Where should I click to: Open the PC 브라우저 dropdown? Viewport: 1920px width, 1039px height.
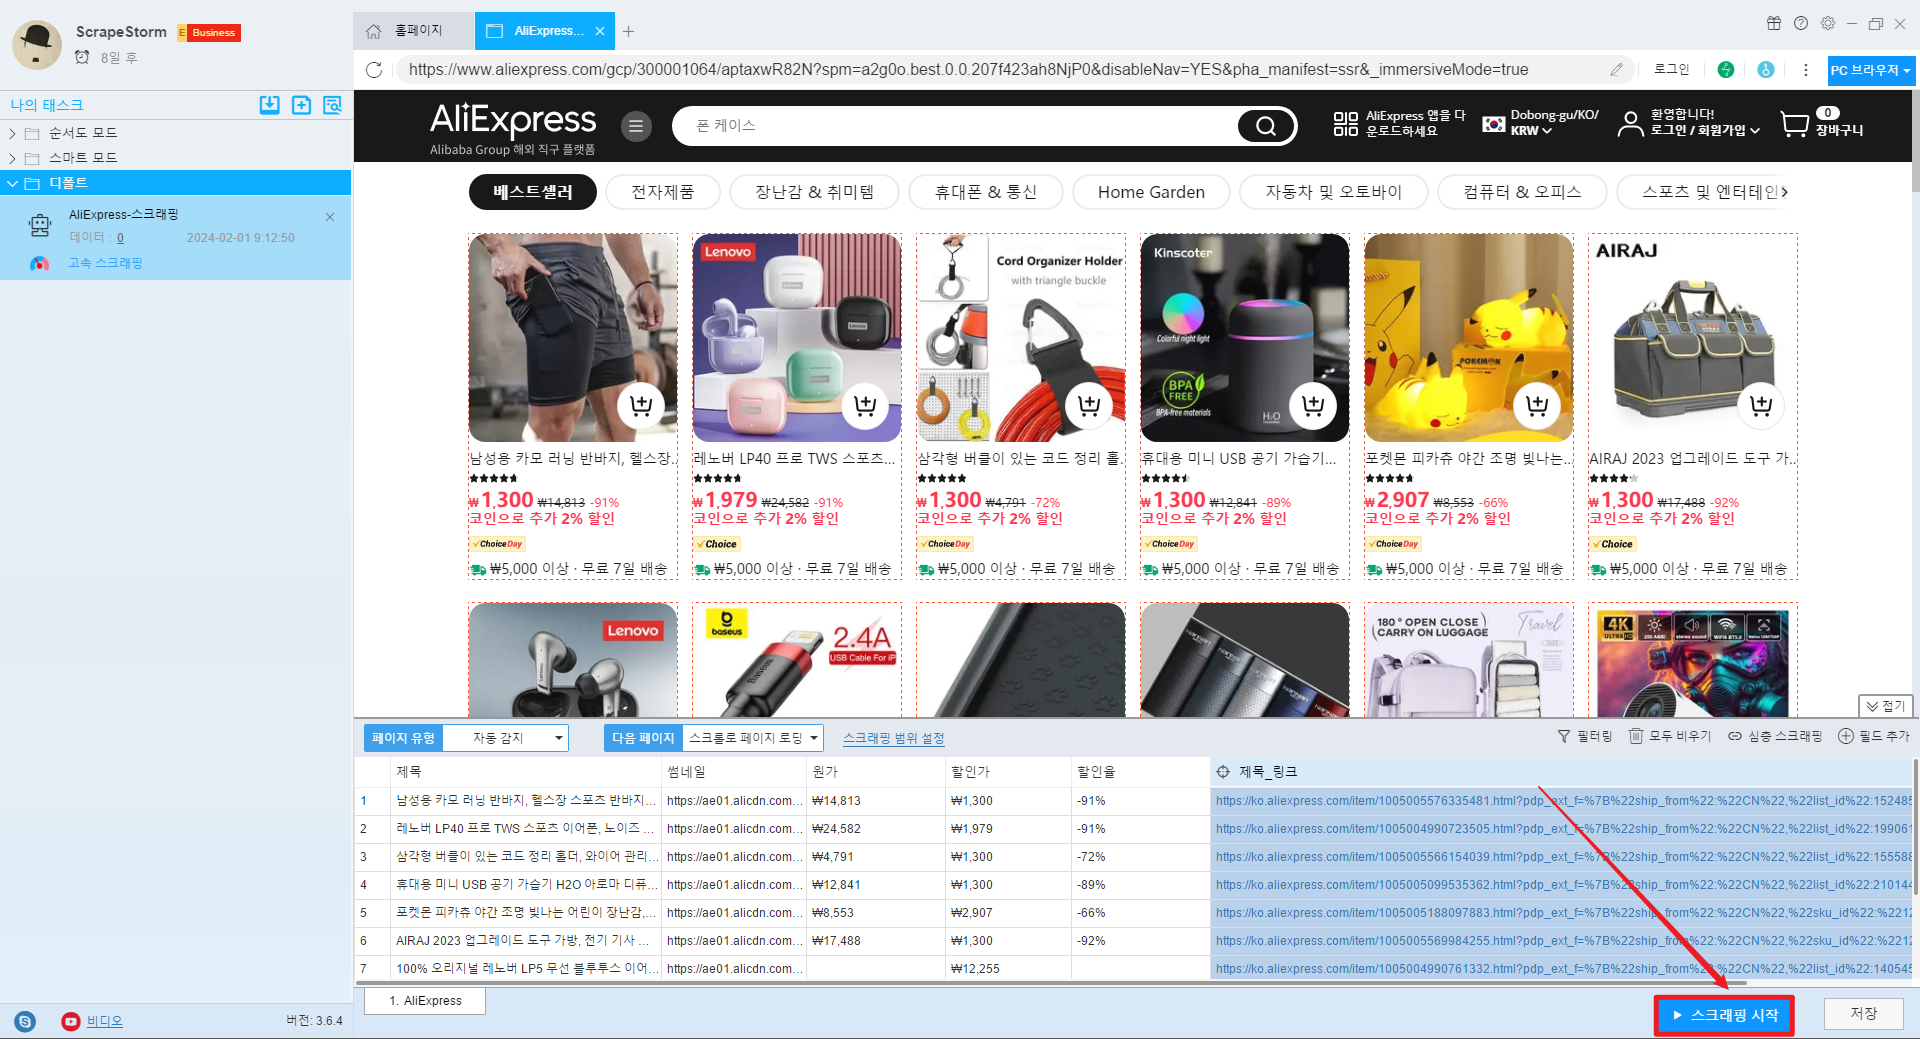click(1870, 70)
